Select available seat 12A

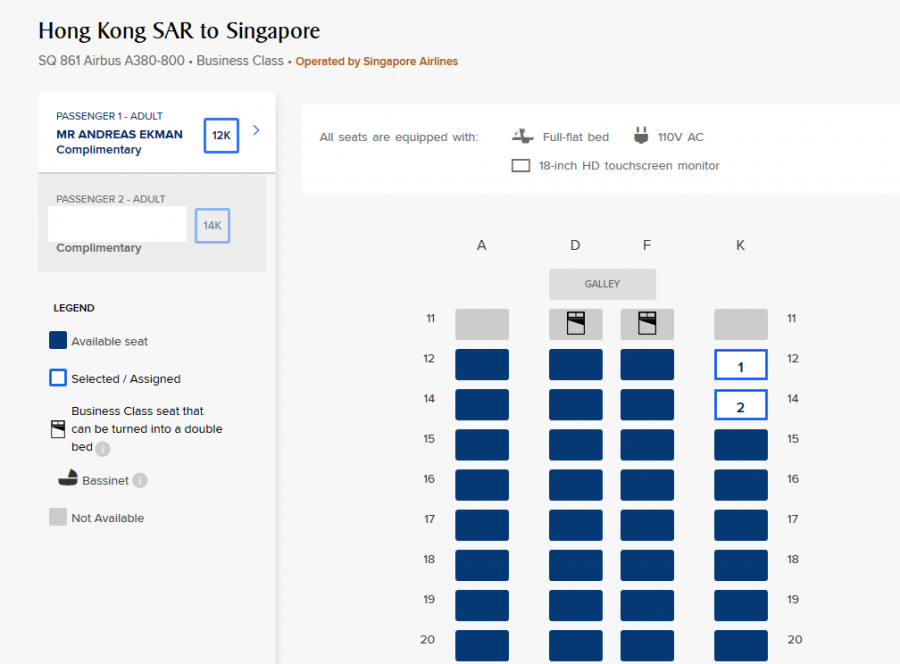coord(482,365)
